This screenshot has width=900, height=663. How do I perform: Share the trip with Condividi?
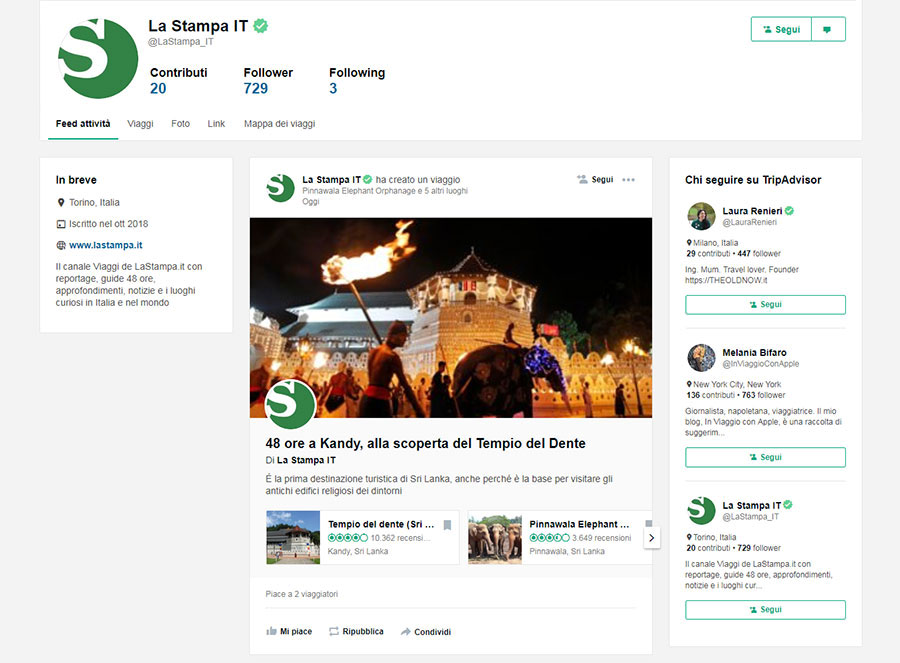[x=426, y=632]
